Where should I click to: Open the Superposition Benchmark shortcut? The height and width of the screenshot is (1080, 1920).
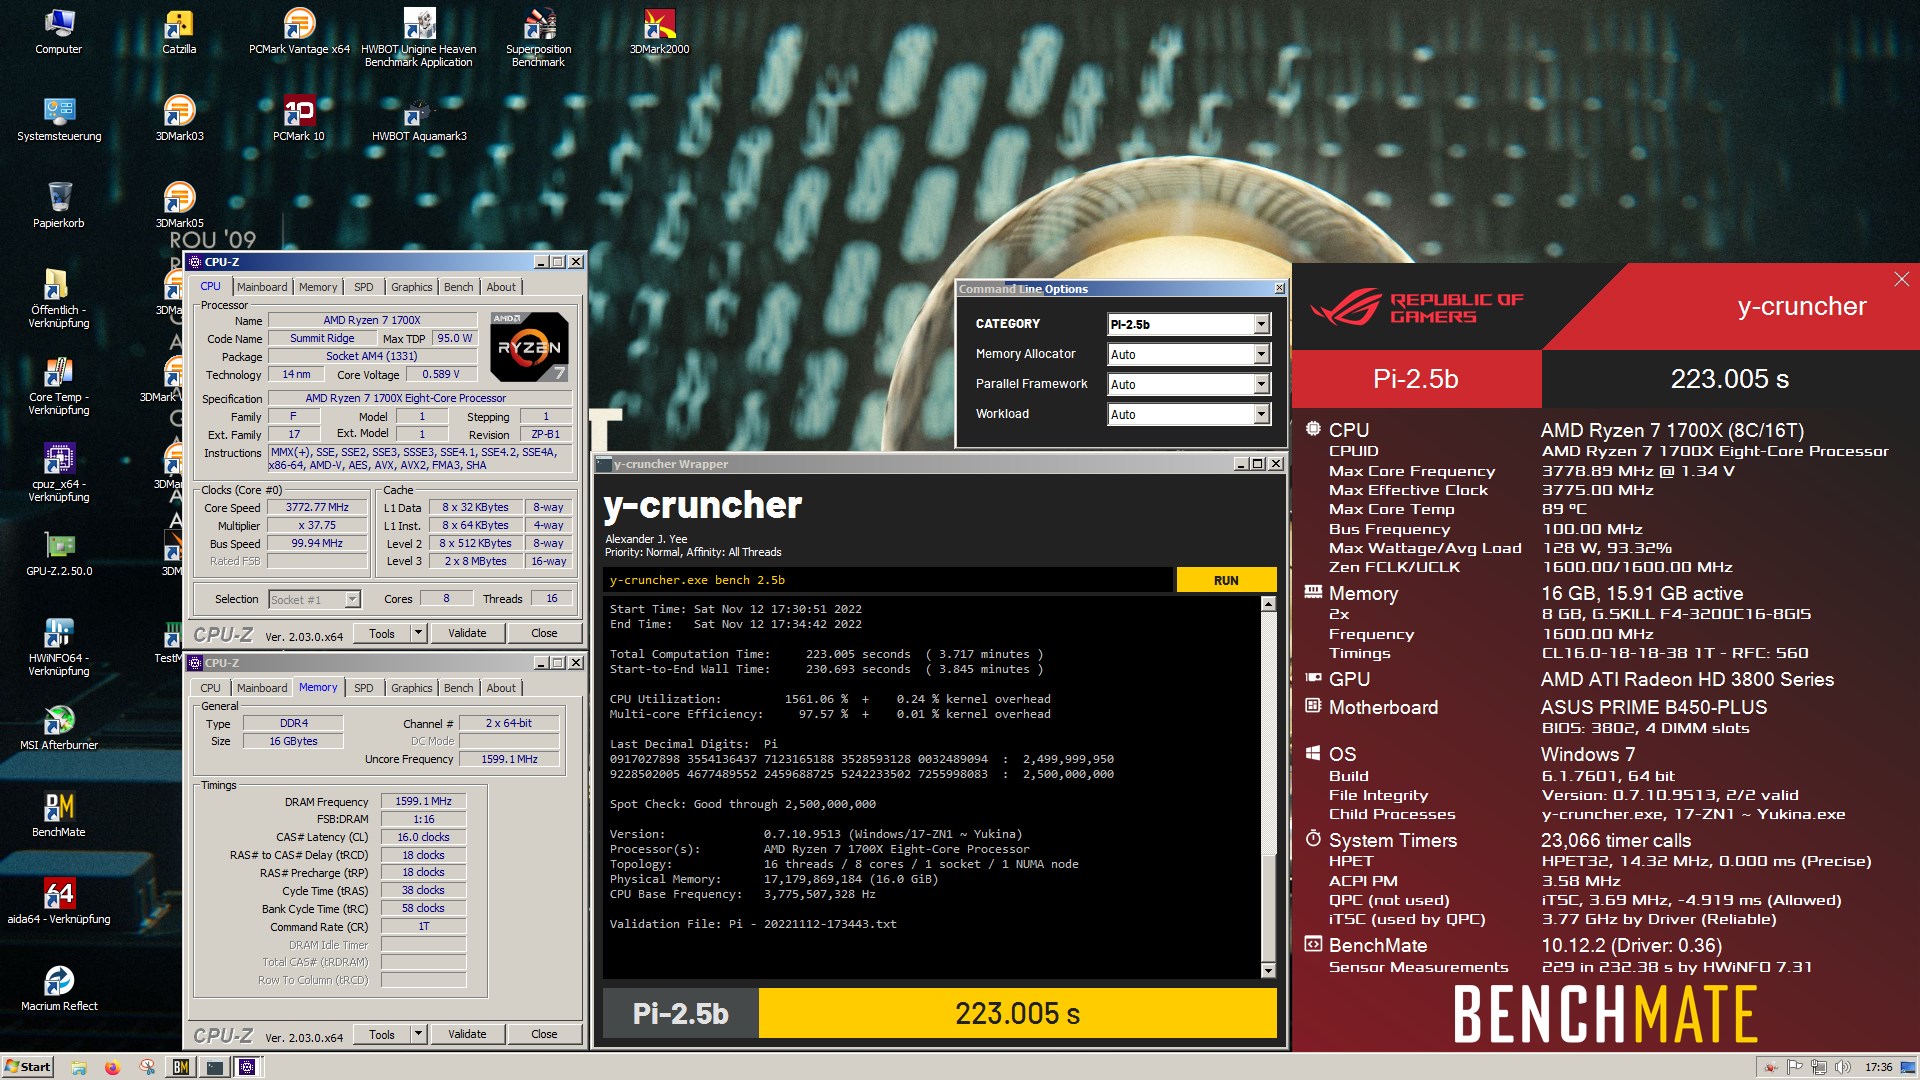tap(538, 37)
